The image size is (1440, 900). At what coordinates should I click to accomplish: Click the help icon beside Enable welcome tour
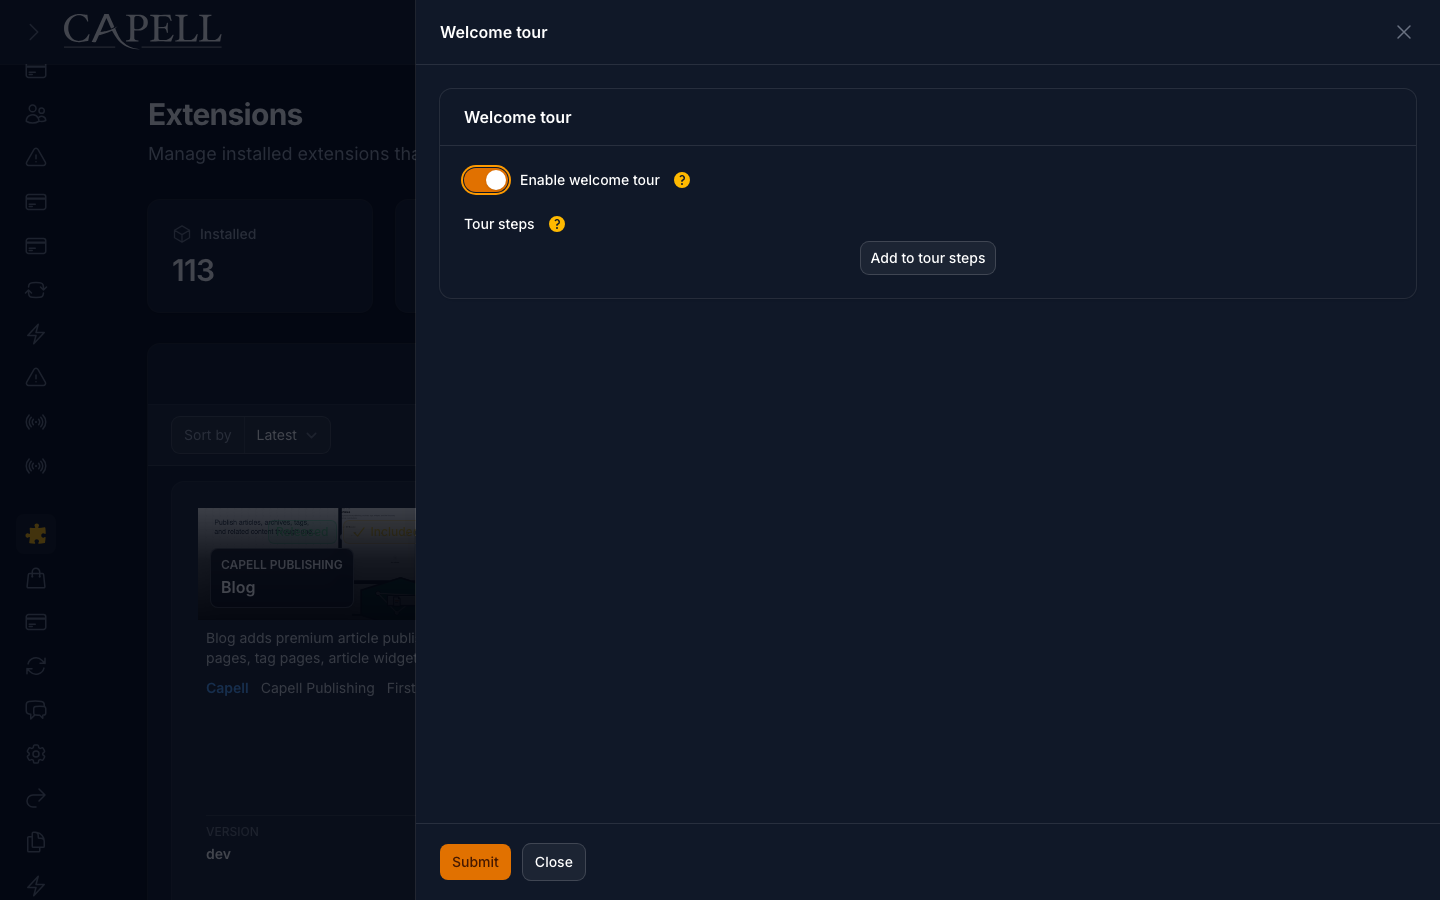(x=682, y=180)
